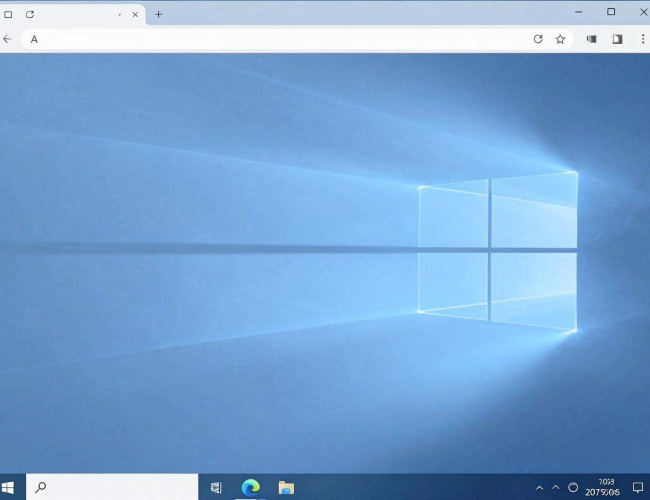This screenshot has height=500, width=650.
Task: Click the second chevron in system tray
Action: click(555, 488)
